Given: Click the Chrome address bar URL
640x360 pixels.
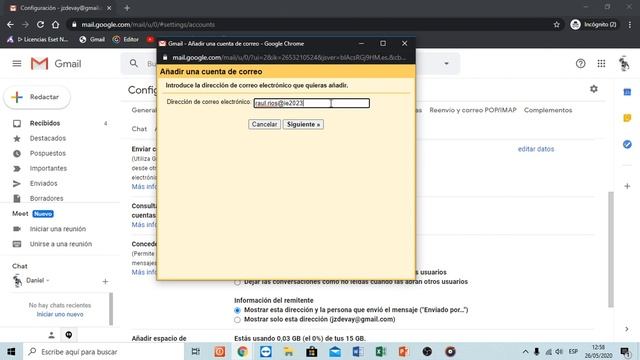Looking at the screenshot, I should (x=148, y=24).
